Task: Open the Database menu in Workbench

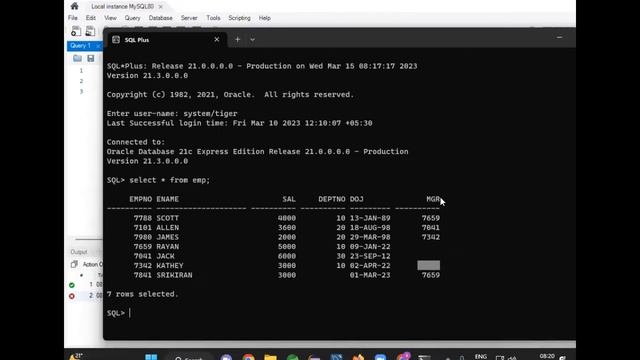Action: click(160, 18)
